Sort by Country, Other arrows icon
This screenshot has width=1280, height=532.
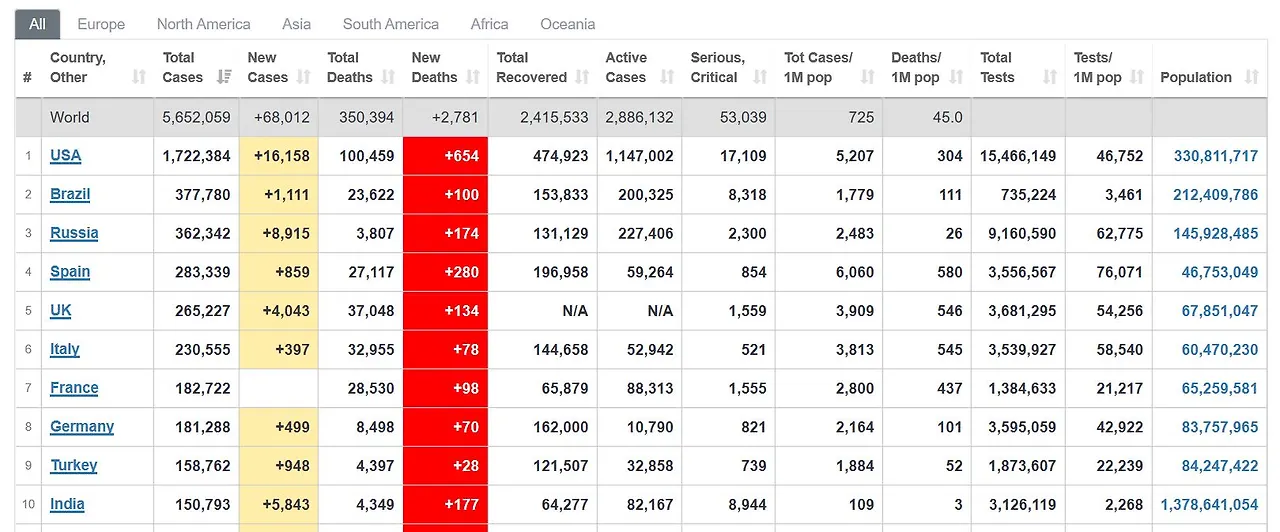139,77
